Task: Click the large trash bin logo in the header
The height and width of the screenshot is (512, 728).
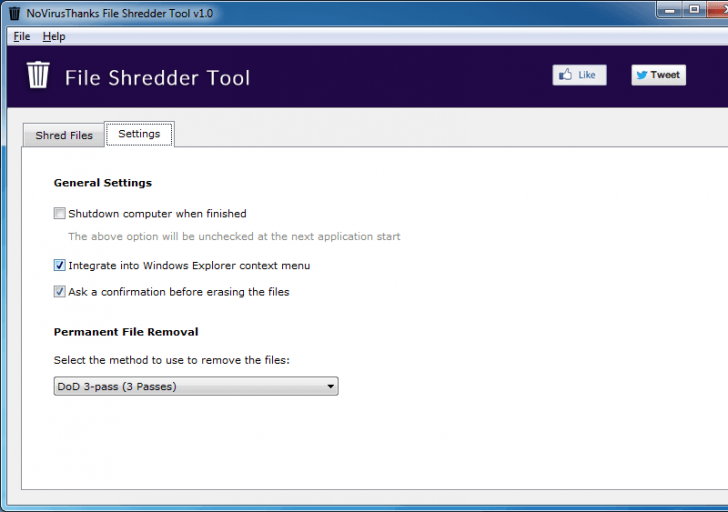Action: (38, 75)
